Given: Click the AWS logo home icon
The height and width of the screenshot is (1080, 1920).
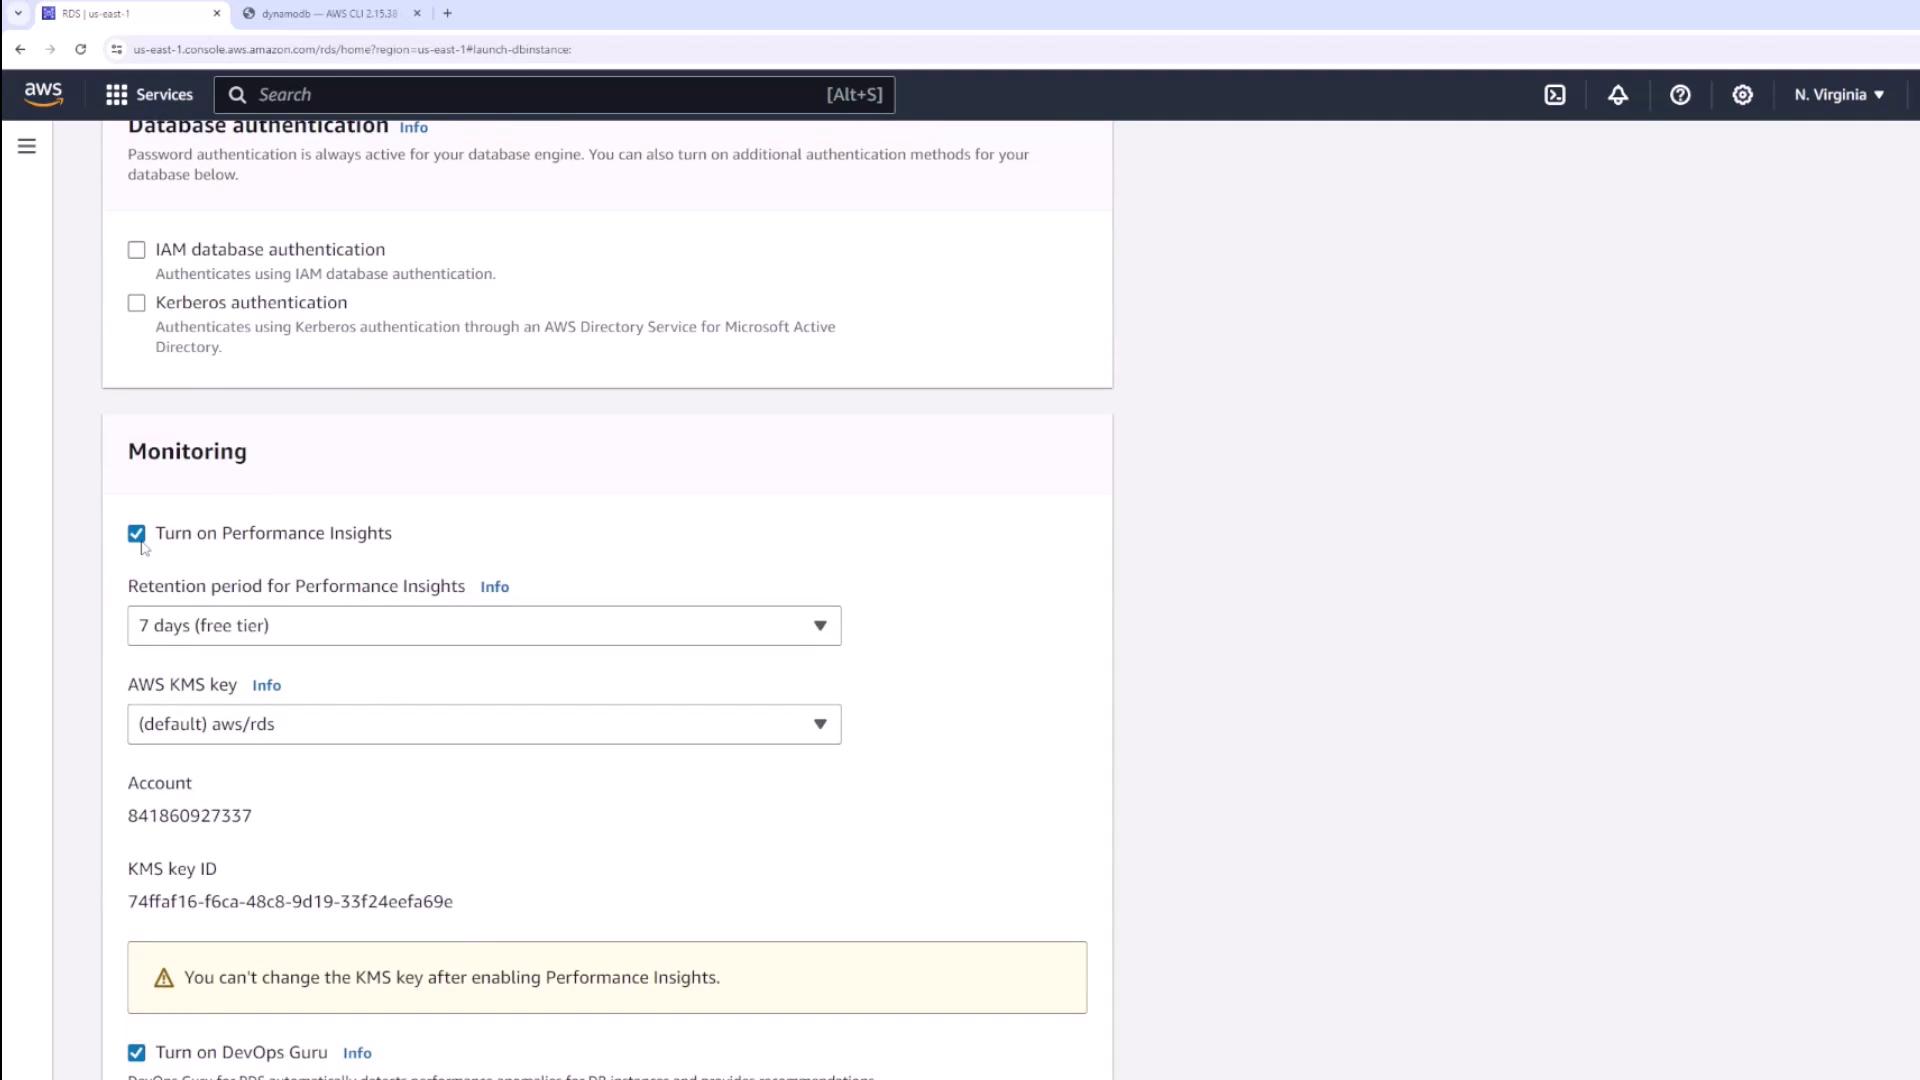Looking at the screenshot, I should (x=43, y=94).
